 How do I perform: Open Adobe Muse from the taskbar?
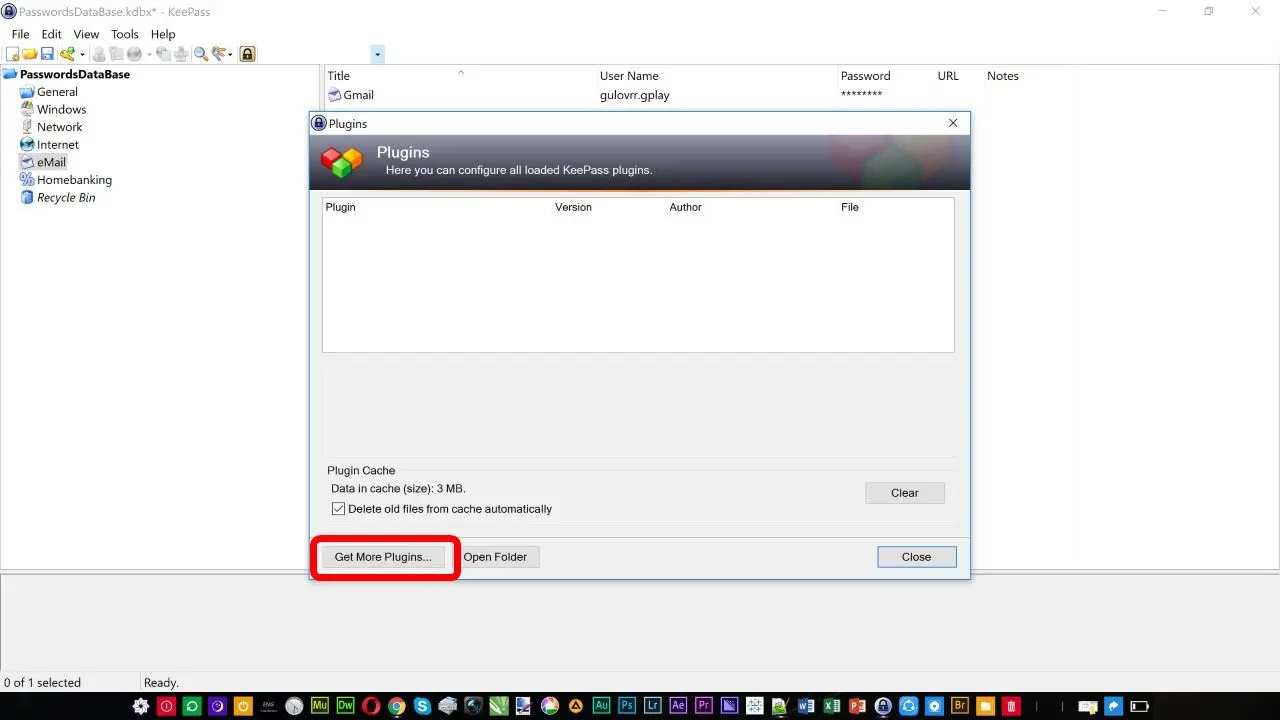pos(320,706)
